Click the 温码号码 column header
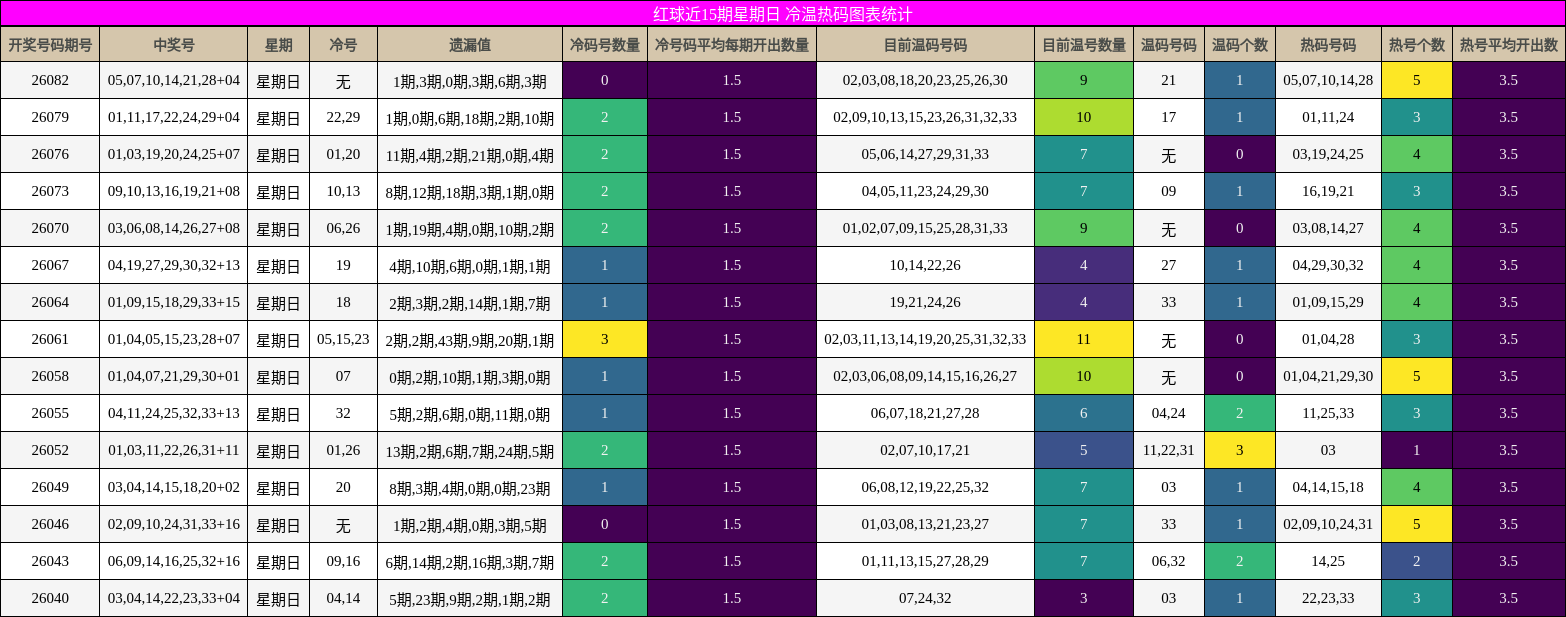The image size is (1566, 617). pos(1169,45)
